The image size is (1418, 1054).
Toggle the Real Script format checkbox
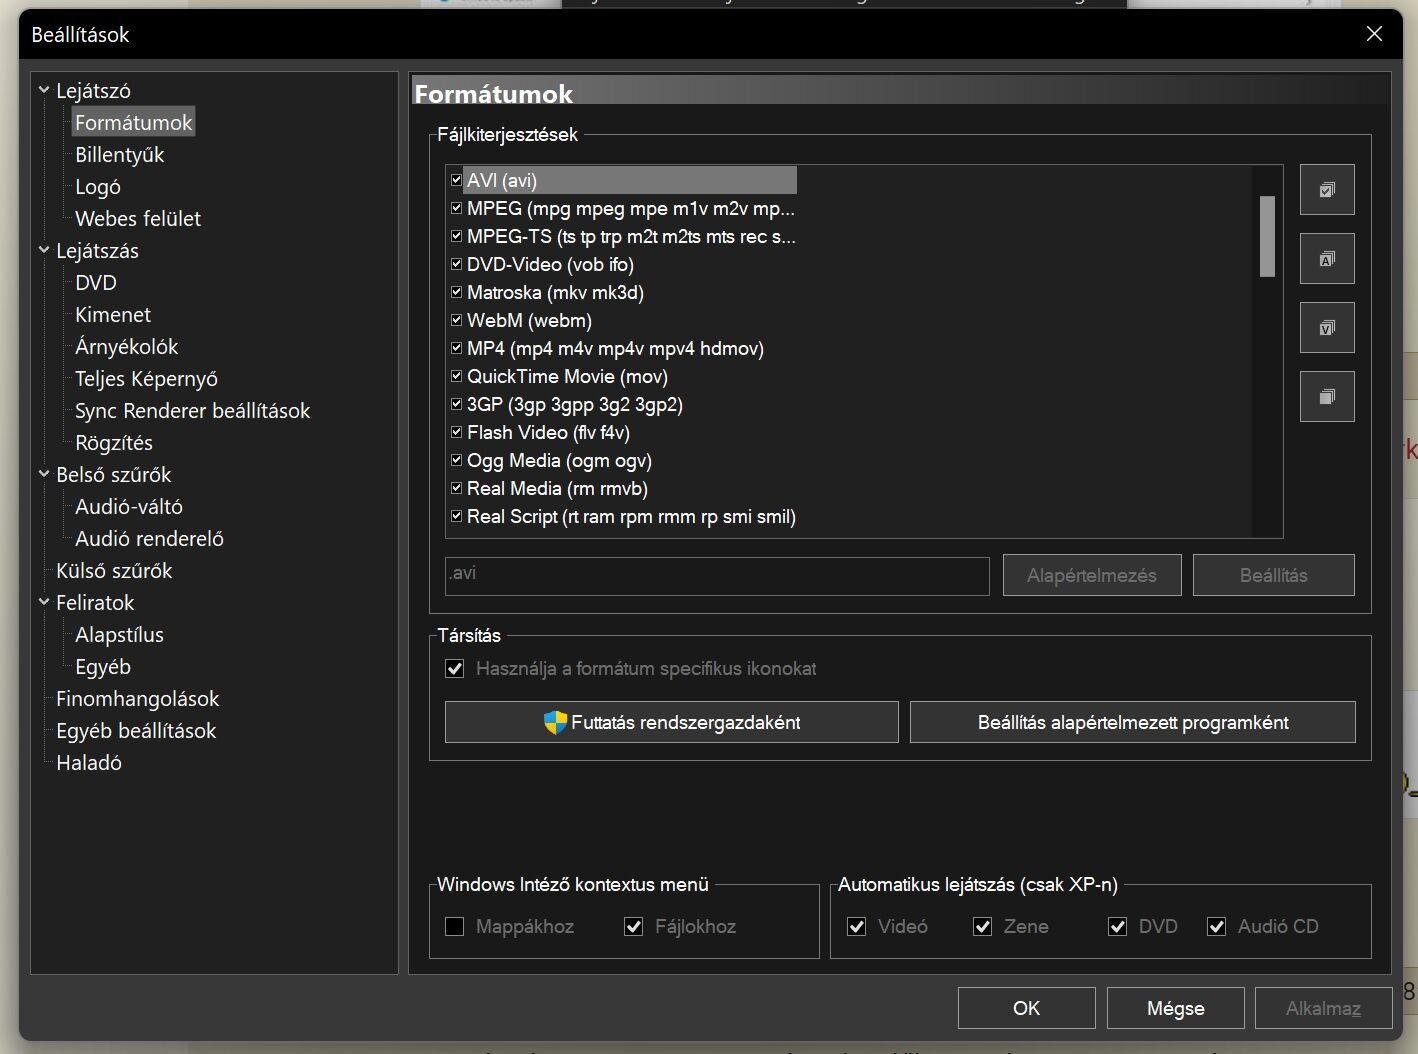456,516
